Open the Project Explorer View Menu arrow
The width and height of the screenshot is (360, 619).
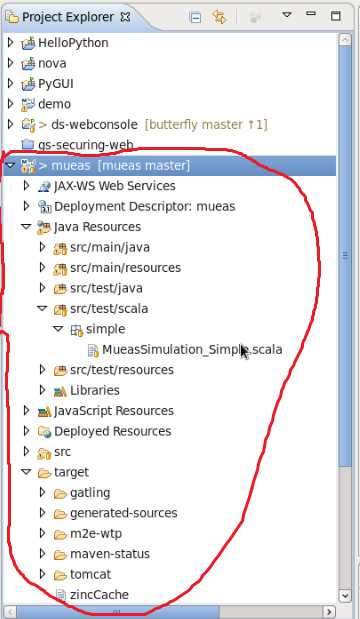click(287, 15)
